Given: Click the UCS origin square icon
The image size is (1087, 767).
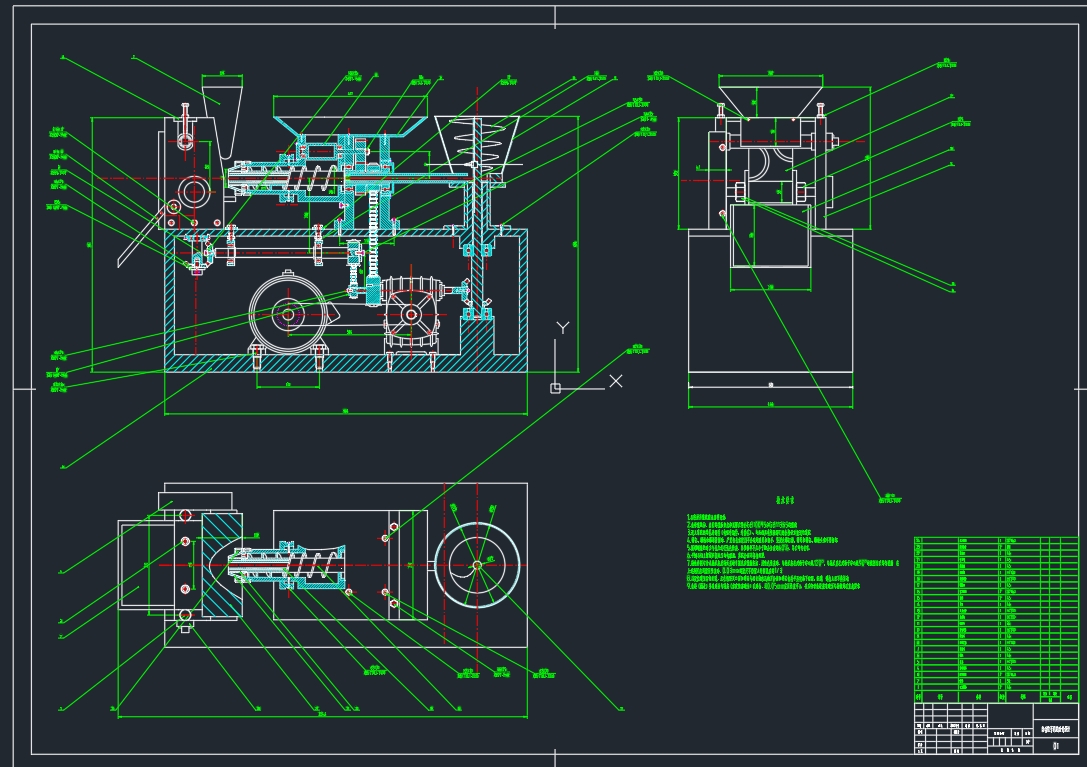Looking at the screenshot, I should click(x=555, y=388).
